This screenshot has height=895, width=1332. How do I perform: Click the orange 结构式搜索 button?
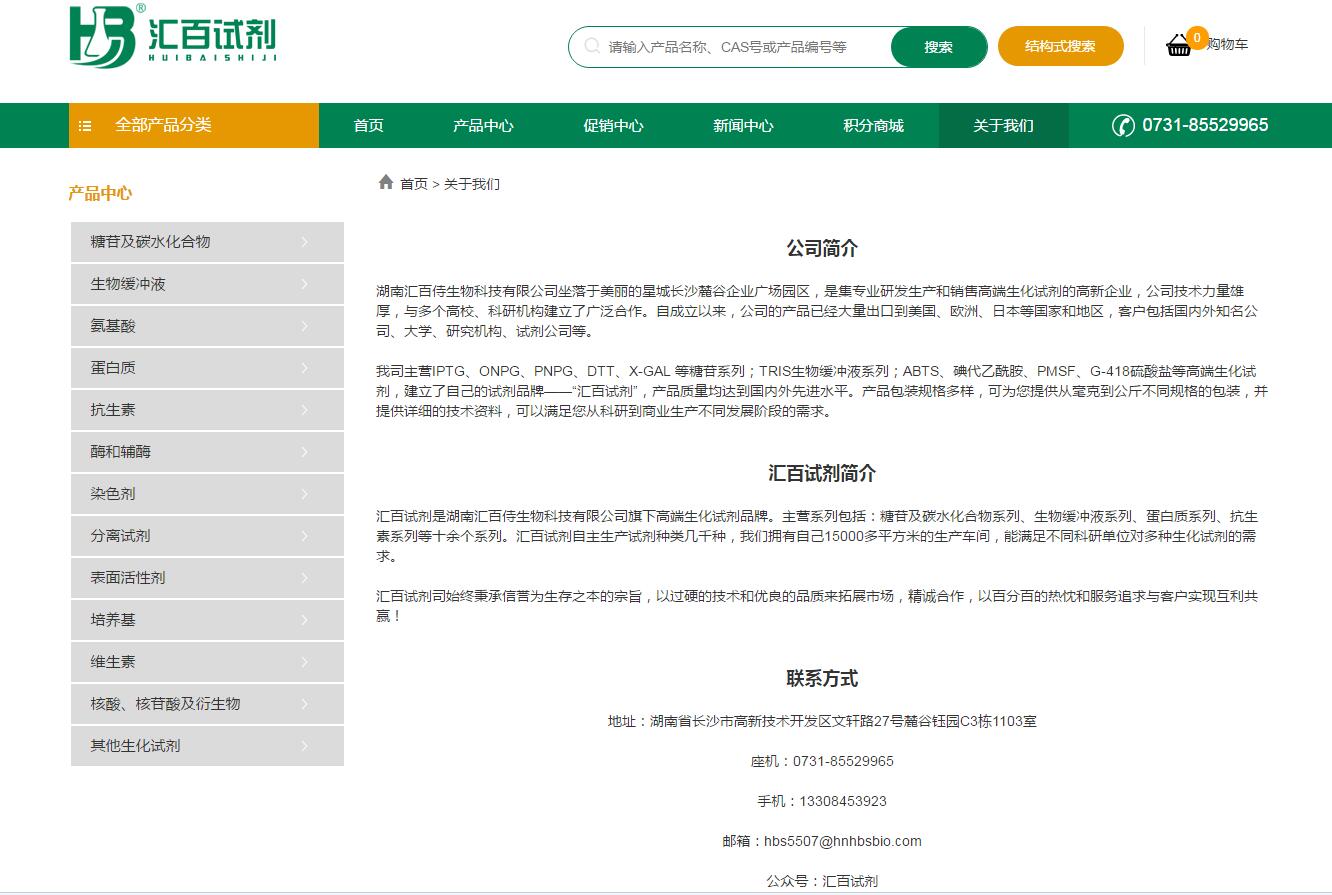[x=1060, y=46]
